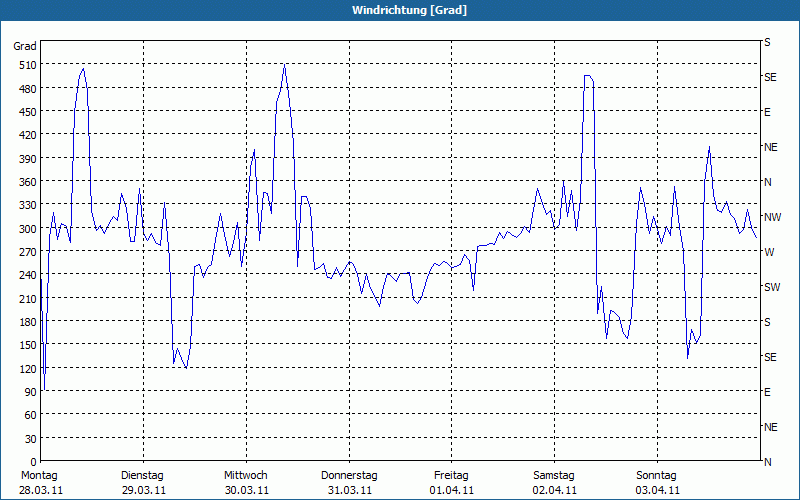Click the 29.03.11 date label
The width and height of the screenshot is (800, 500).
coord(144,490)
